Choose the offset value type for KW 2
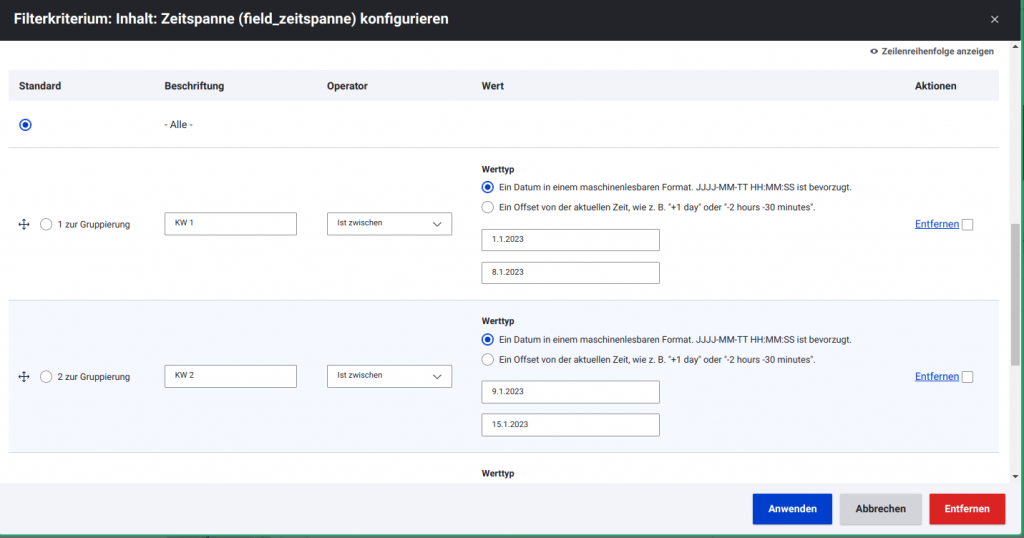This screenshot has height=538, width=1024. point(488,359)
